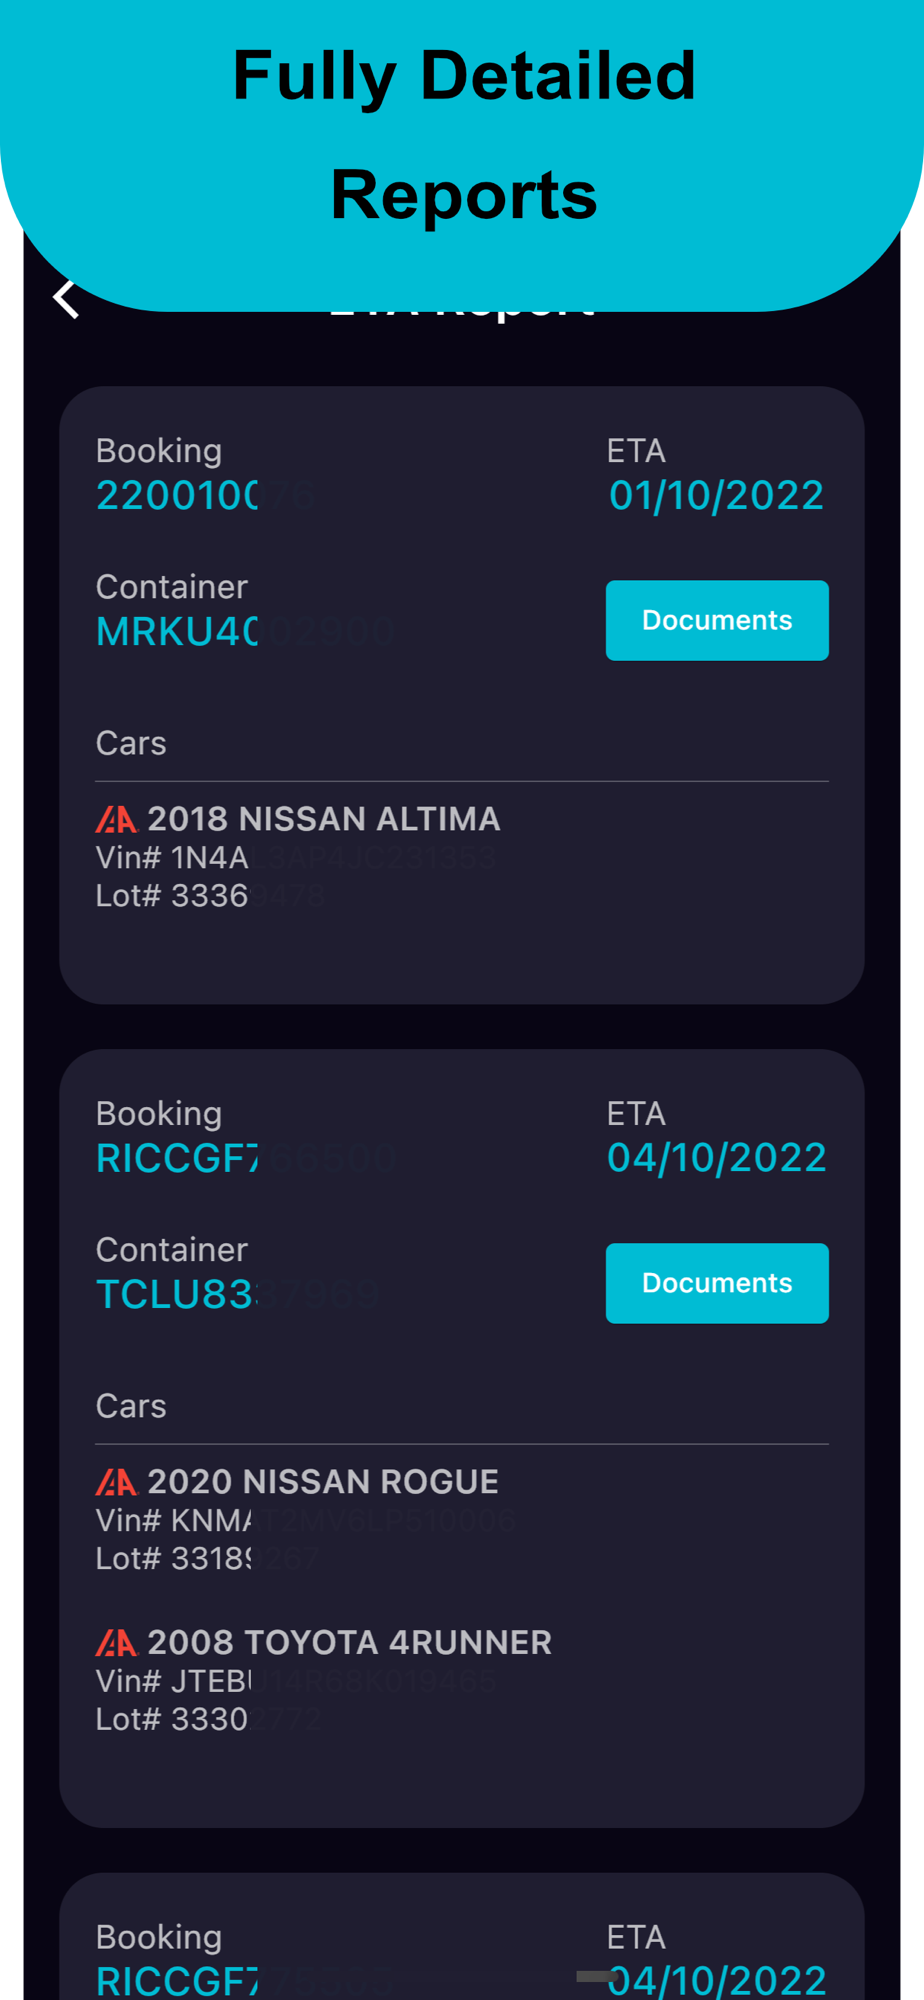Open Documents for container MRKU4
This screenshot has height=2000, width=924.
pyautogui.click(x=716, y=620)
